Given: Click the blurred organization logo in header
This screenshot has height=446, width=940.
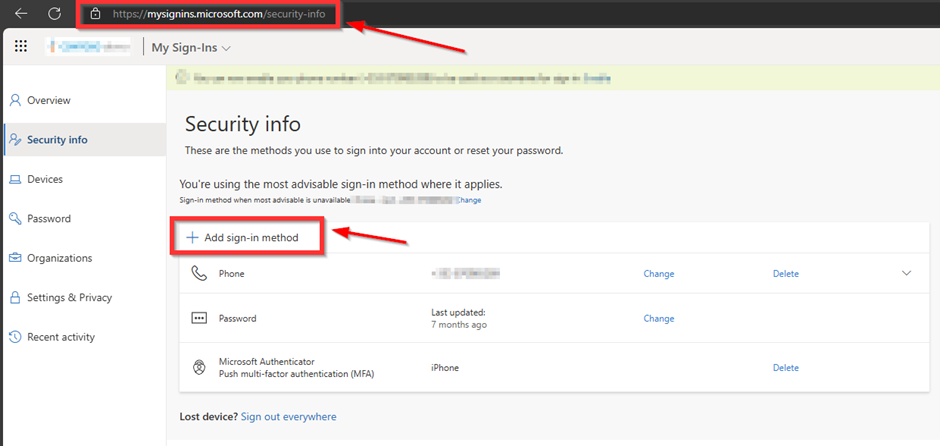Looking at the screenshot, I should pos(89,47).
